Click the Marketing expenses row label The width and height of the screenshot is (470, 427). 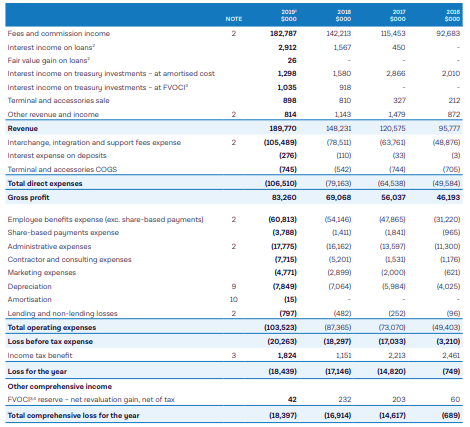42,273
